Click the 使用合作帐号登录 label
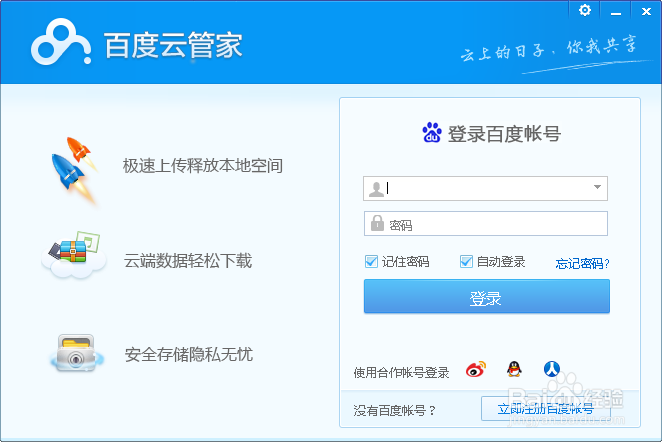The width and height of the screenshot is (662, 442). [401, 372]
